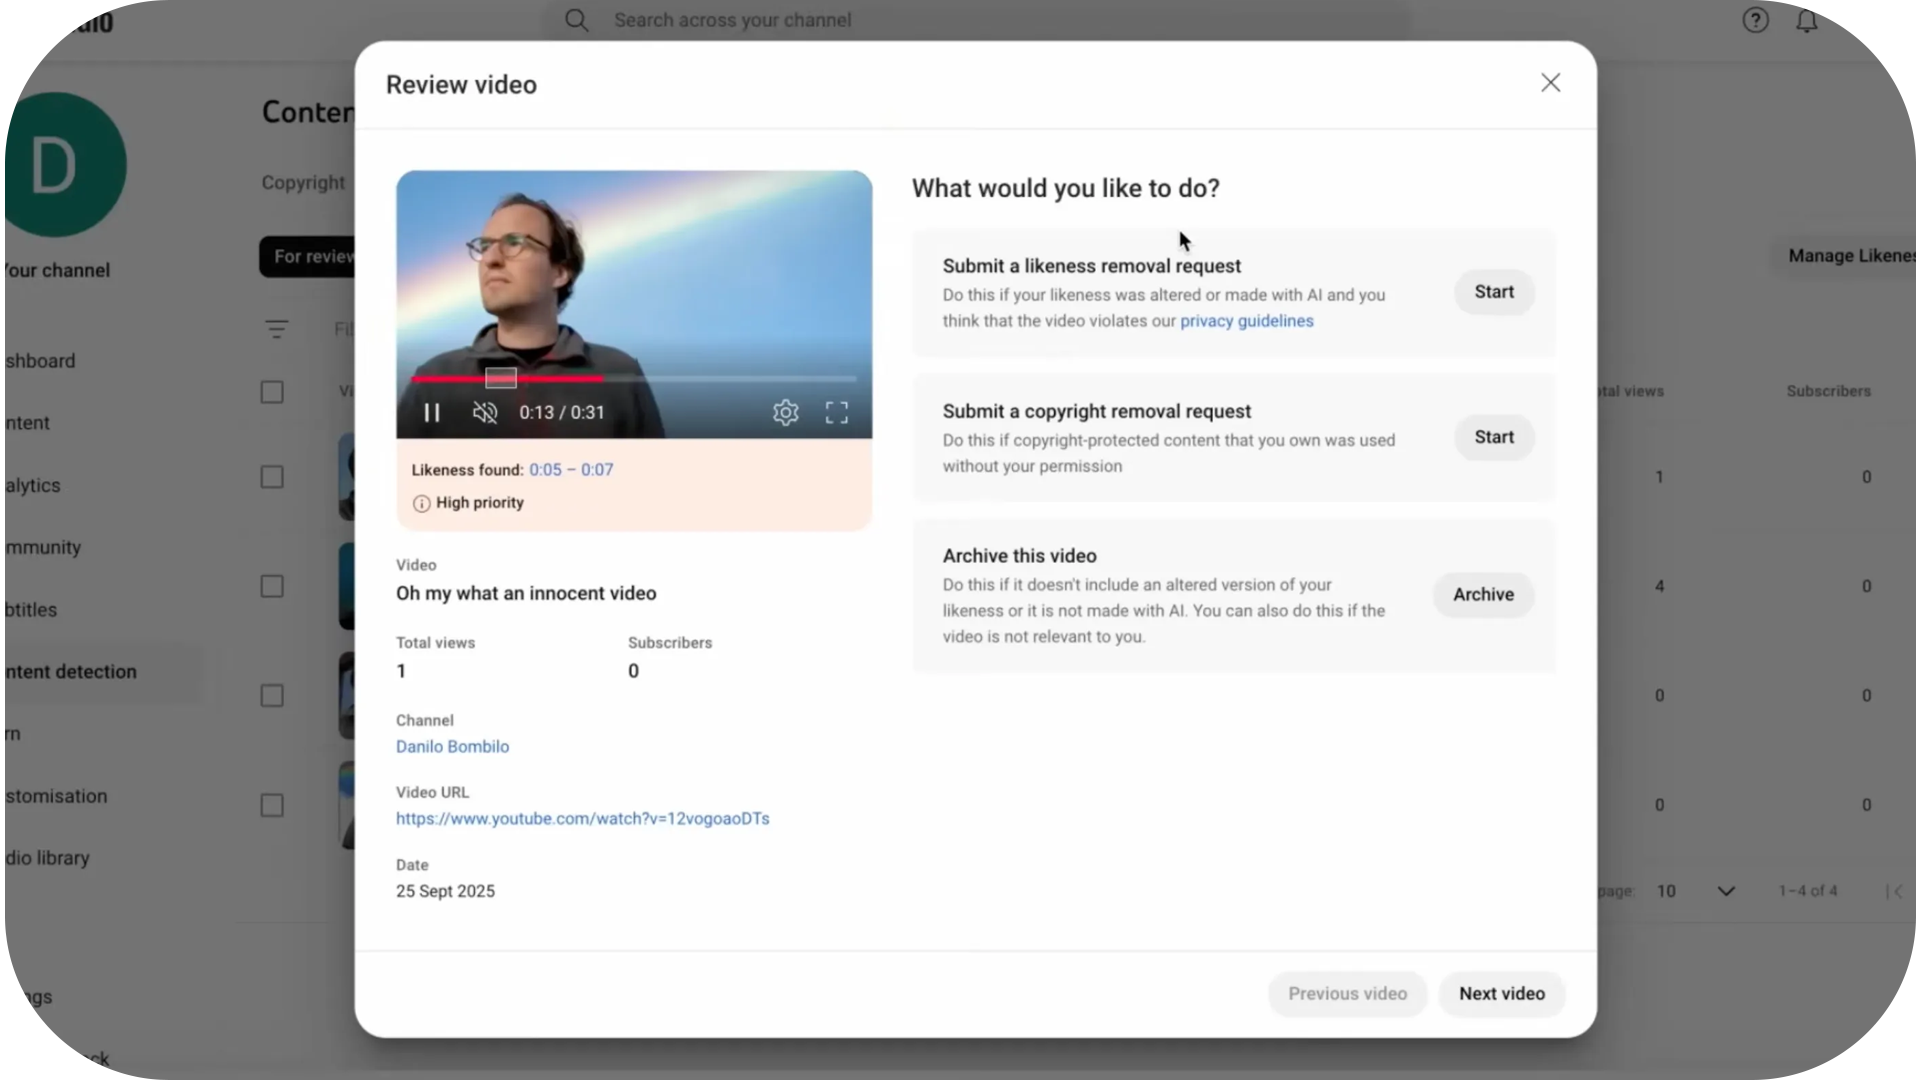Enter fullscreen in the video player
This screenshot has width=1920, height=1080.
837,413
